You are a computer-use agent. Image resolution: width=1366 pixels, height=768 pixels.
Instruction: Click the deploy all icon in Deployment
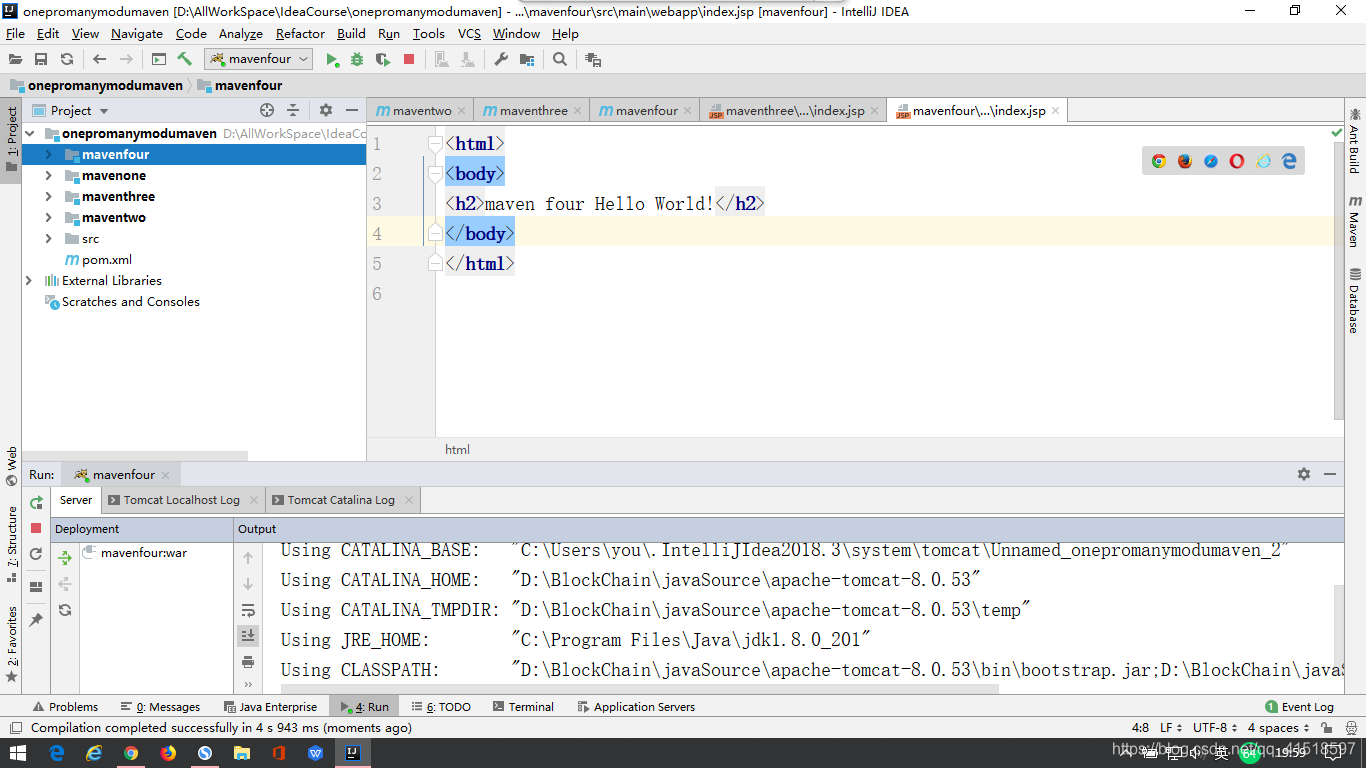(x=65, y=557)
